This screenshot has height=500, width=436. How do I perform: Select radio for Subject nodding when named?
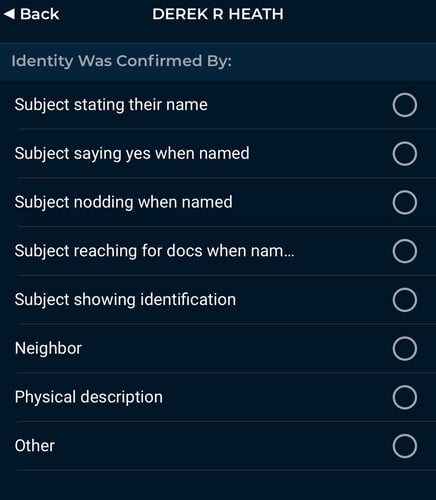coord(405,202)
